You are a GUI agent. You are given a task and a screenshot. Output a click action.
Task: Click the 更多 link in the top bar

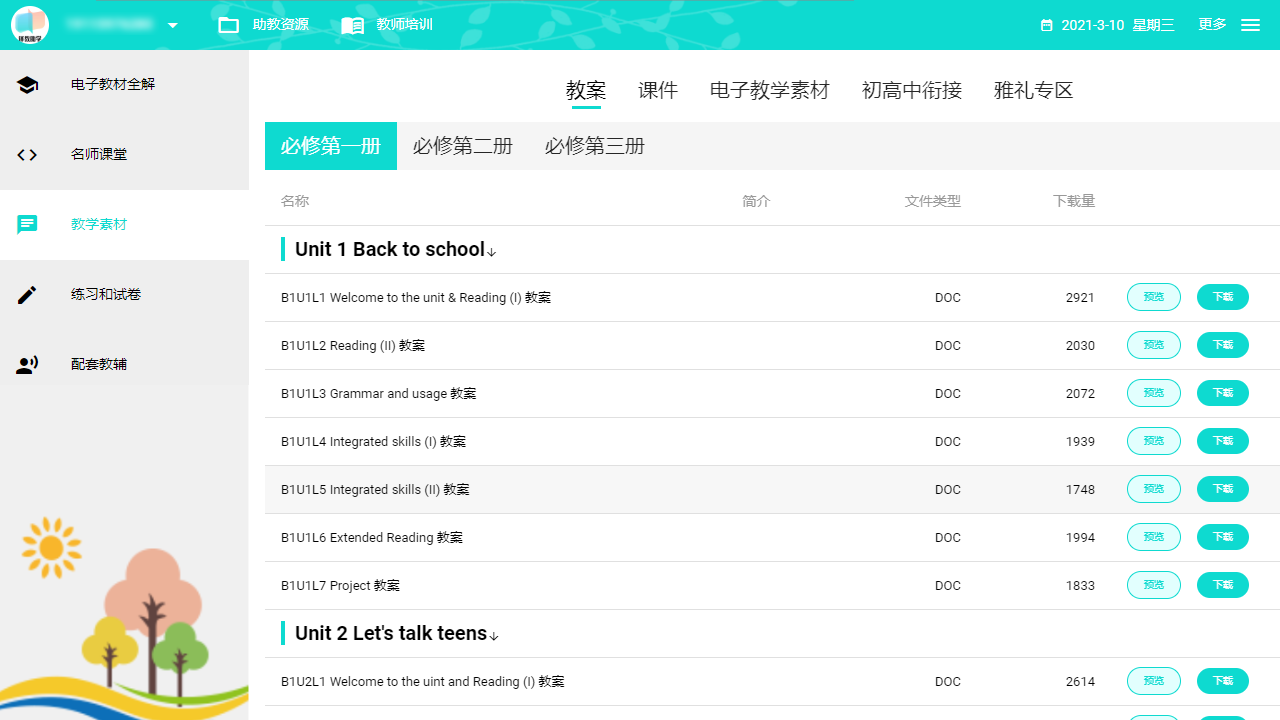pos(1211,25)
